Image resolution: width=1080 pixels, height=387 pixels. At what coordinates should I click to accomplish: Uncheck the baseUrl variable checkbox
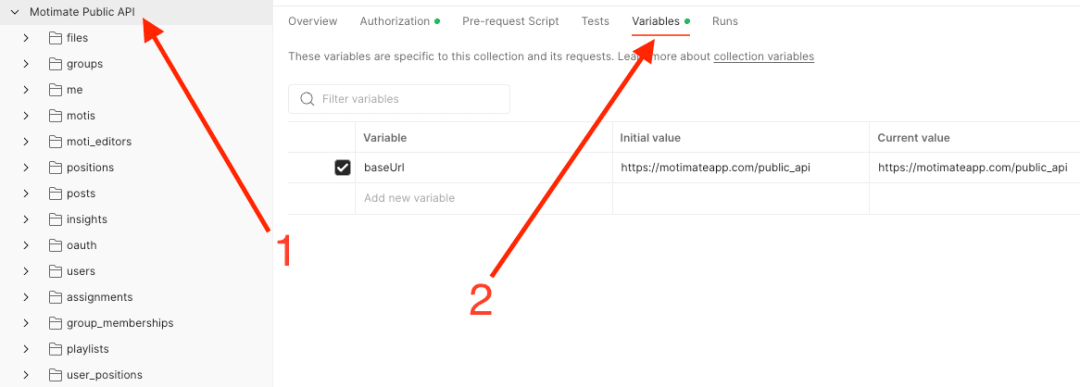342,167
